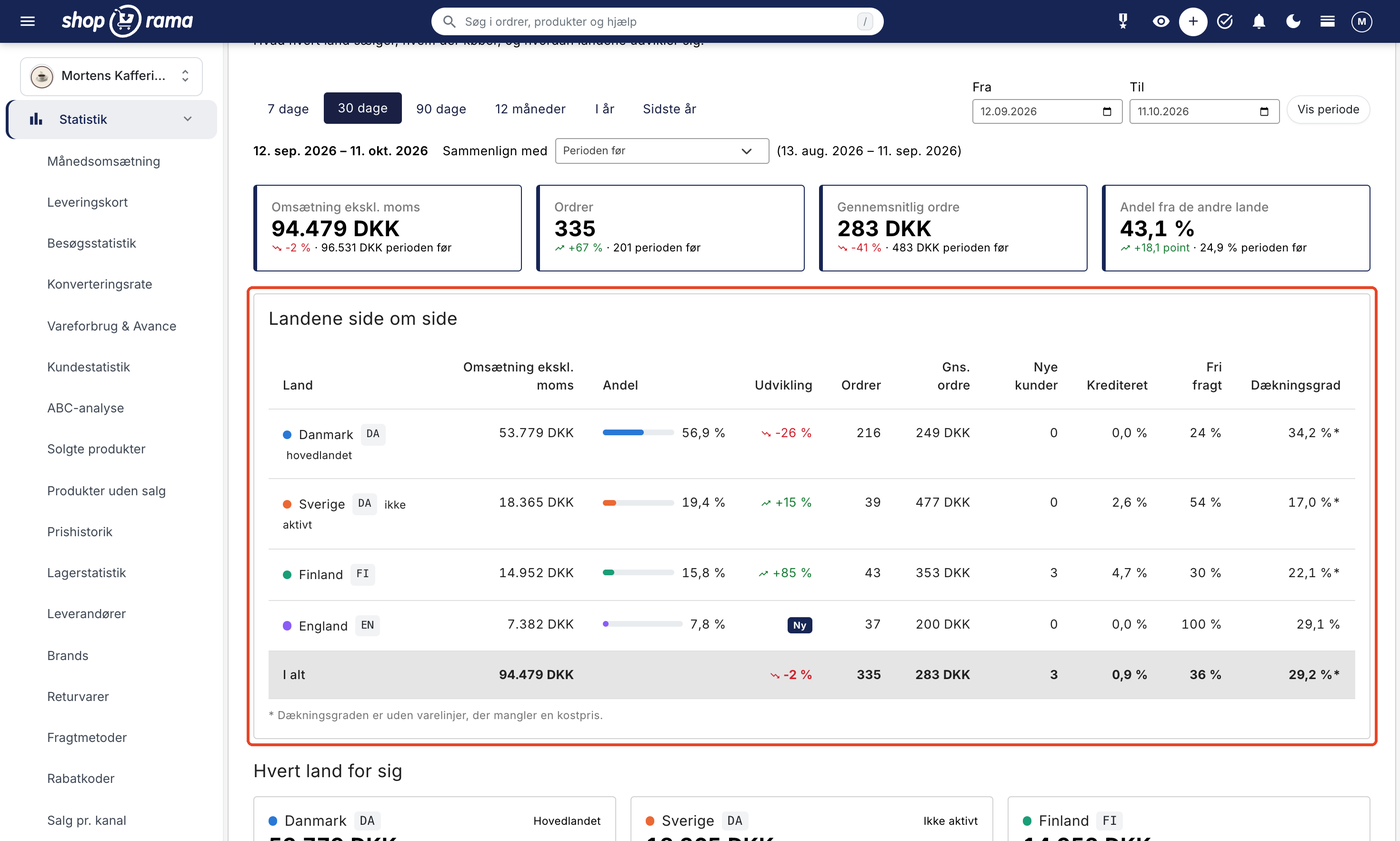
Task: Open ABC-analyse in sidebar
Action: 86,408
